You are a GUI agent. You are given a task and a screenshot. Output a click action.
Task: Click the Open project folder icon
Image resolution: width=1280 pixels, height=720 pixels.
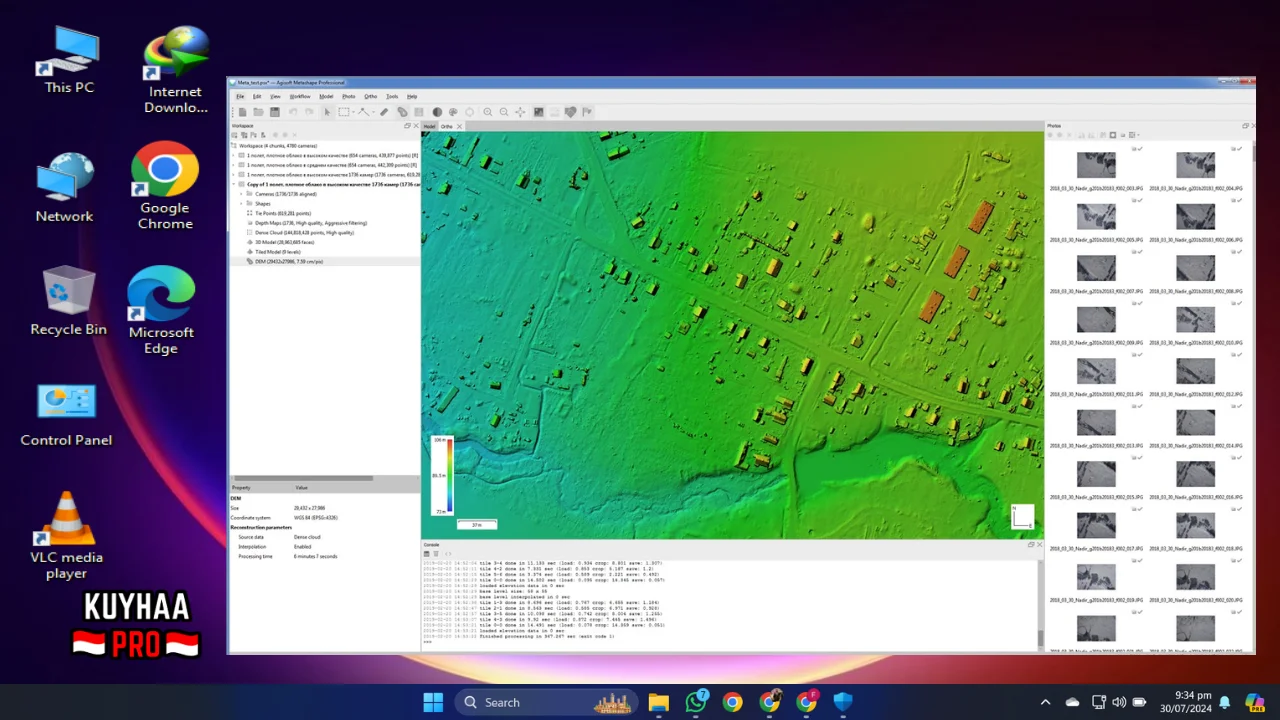click(258, 112)
